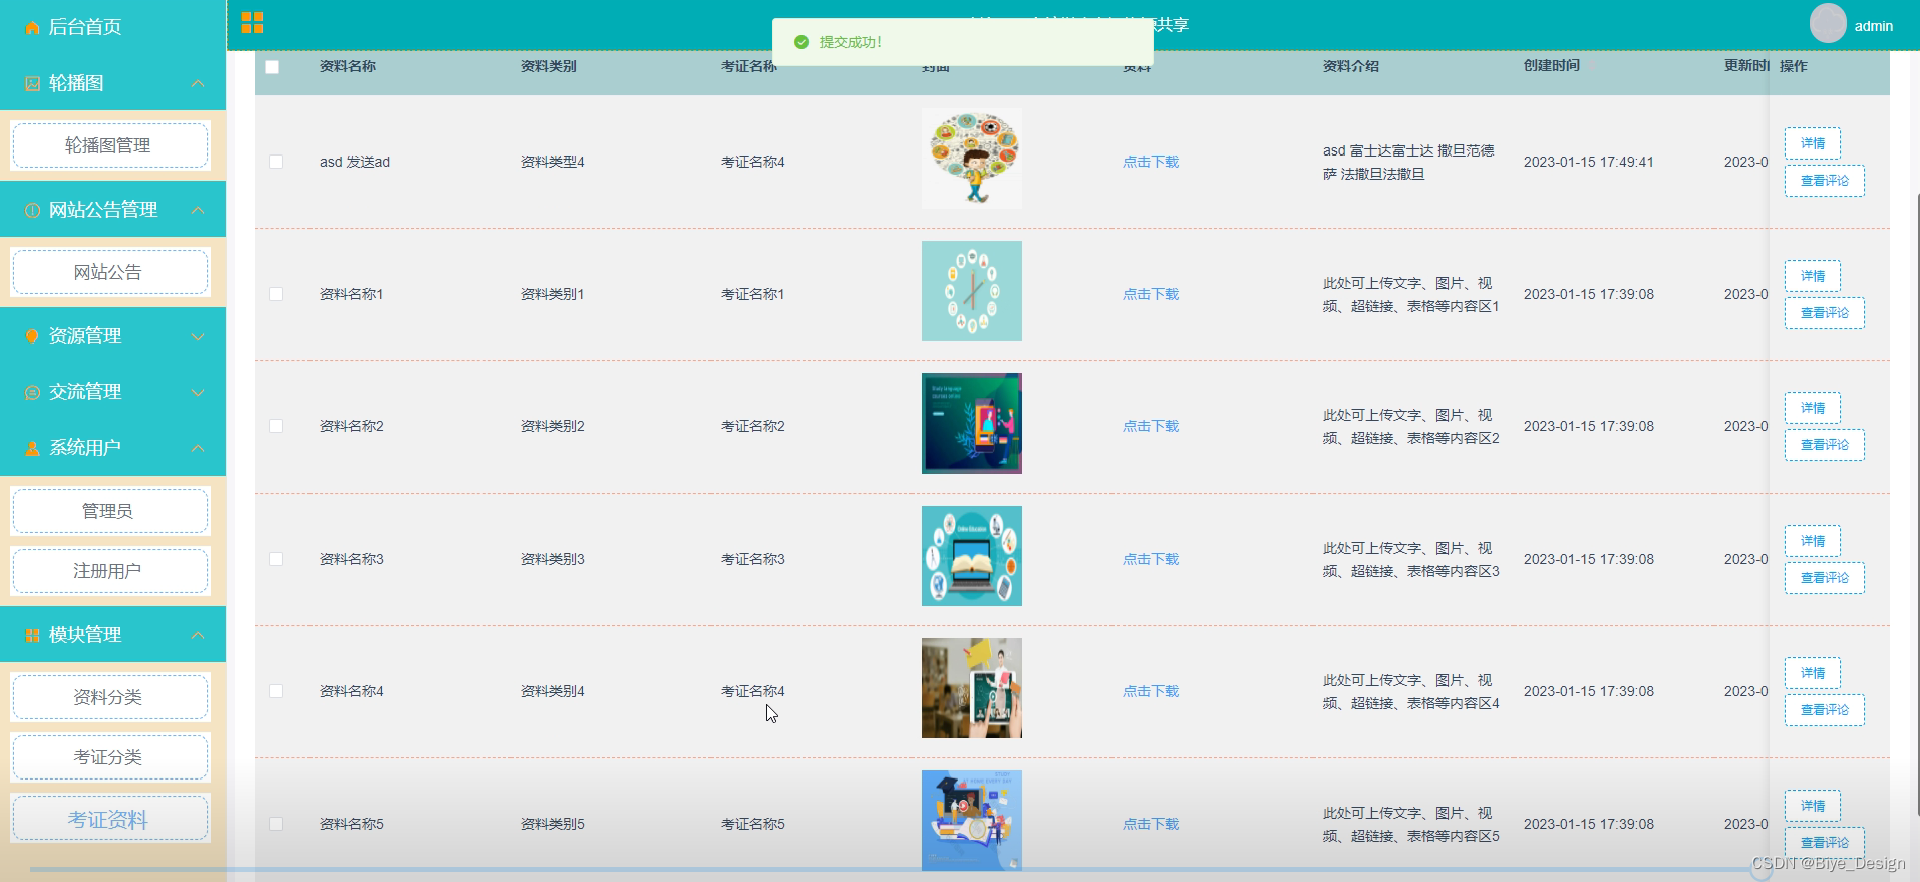The image size is (1920, 882).
Task: Collapse the 网站公告管理 chevron
Action: pyautogui.click(x=198, y=209)
